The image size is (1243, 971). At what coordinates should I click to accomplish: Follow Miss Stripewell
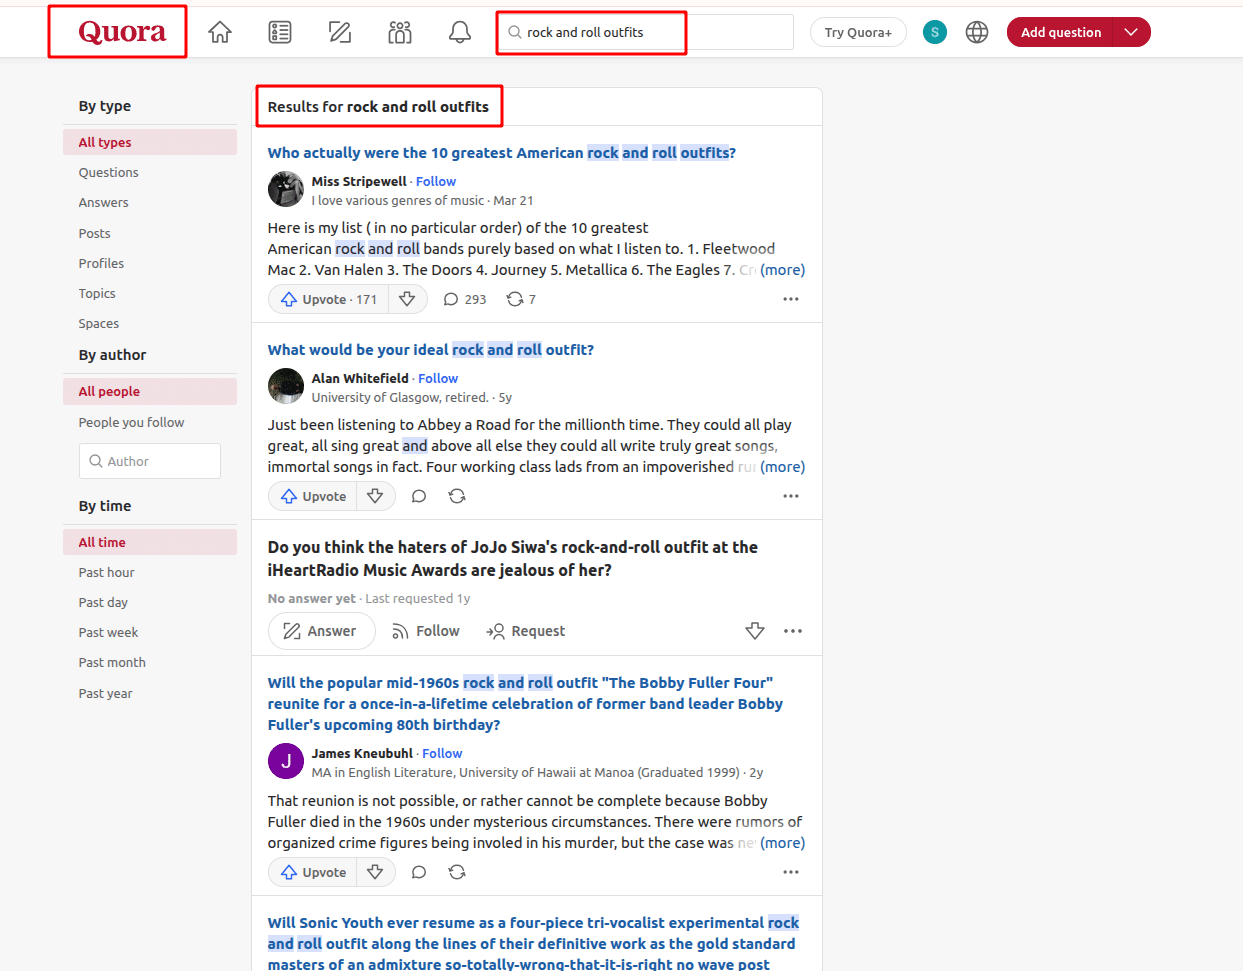[436, 181]
